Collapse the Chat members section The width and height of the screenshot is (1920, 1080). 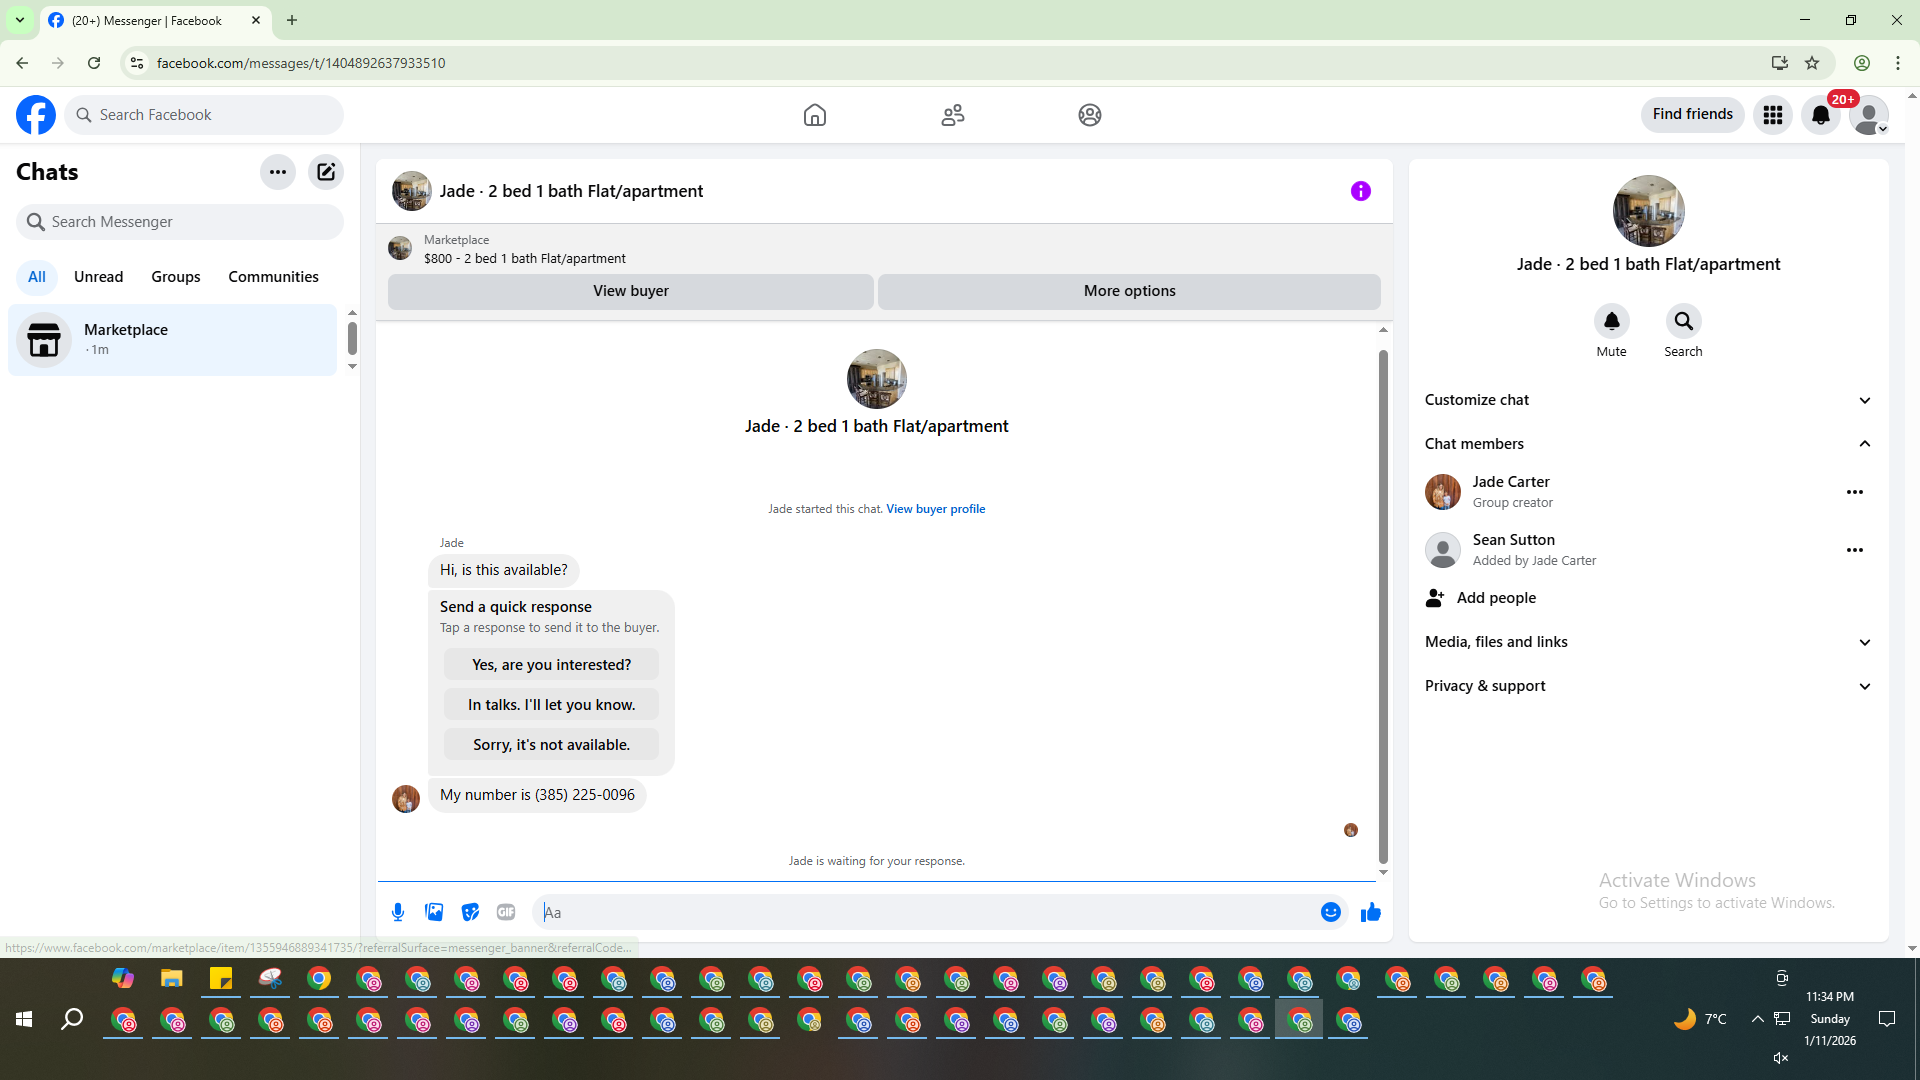(x=1647, y=444)
